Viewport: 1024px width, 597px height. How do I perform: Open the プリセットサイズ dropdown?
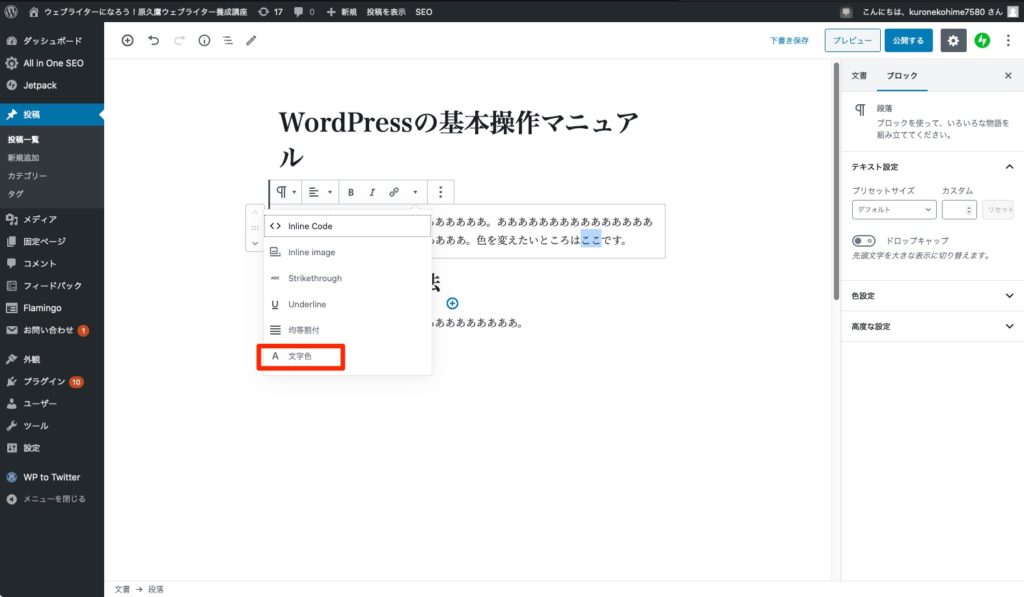[x=894, y=210]
